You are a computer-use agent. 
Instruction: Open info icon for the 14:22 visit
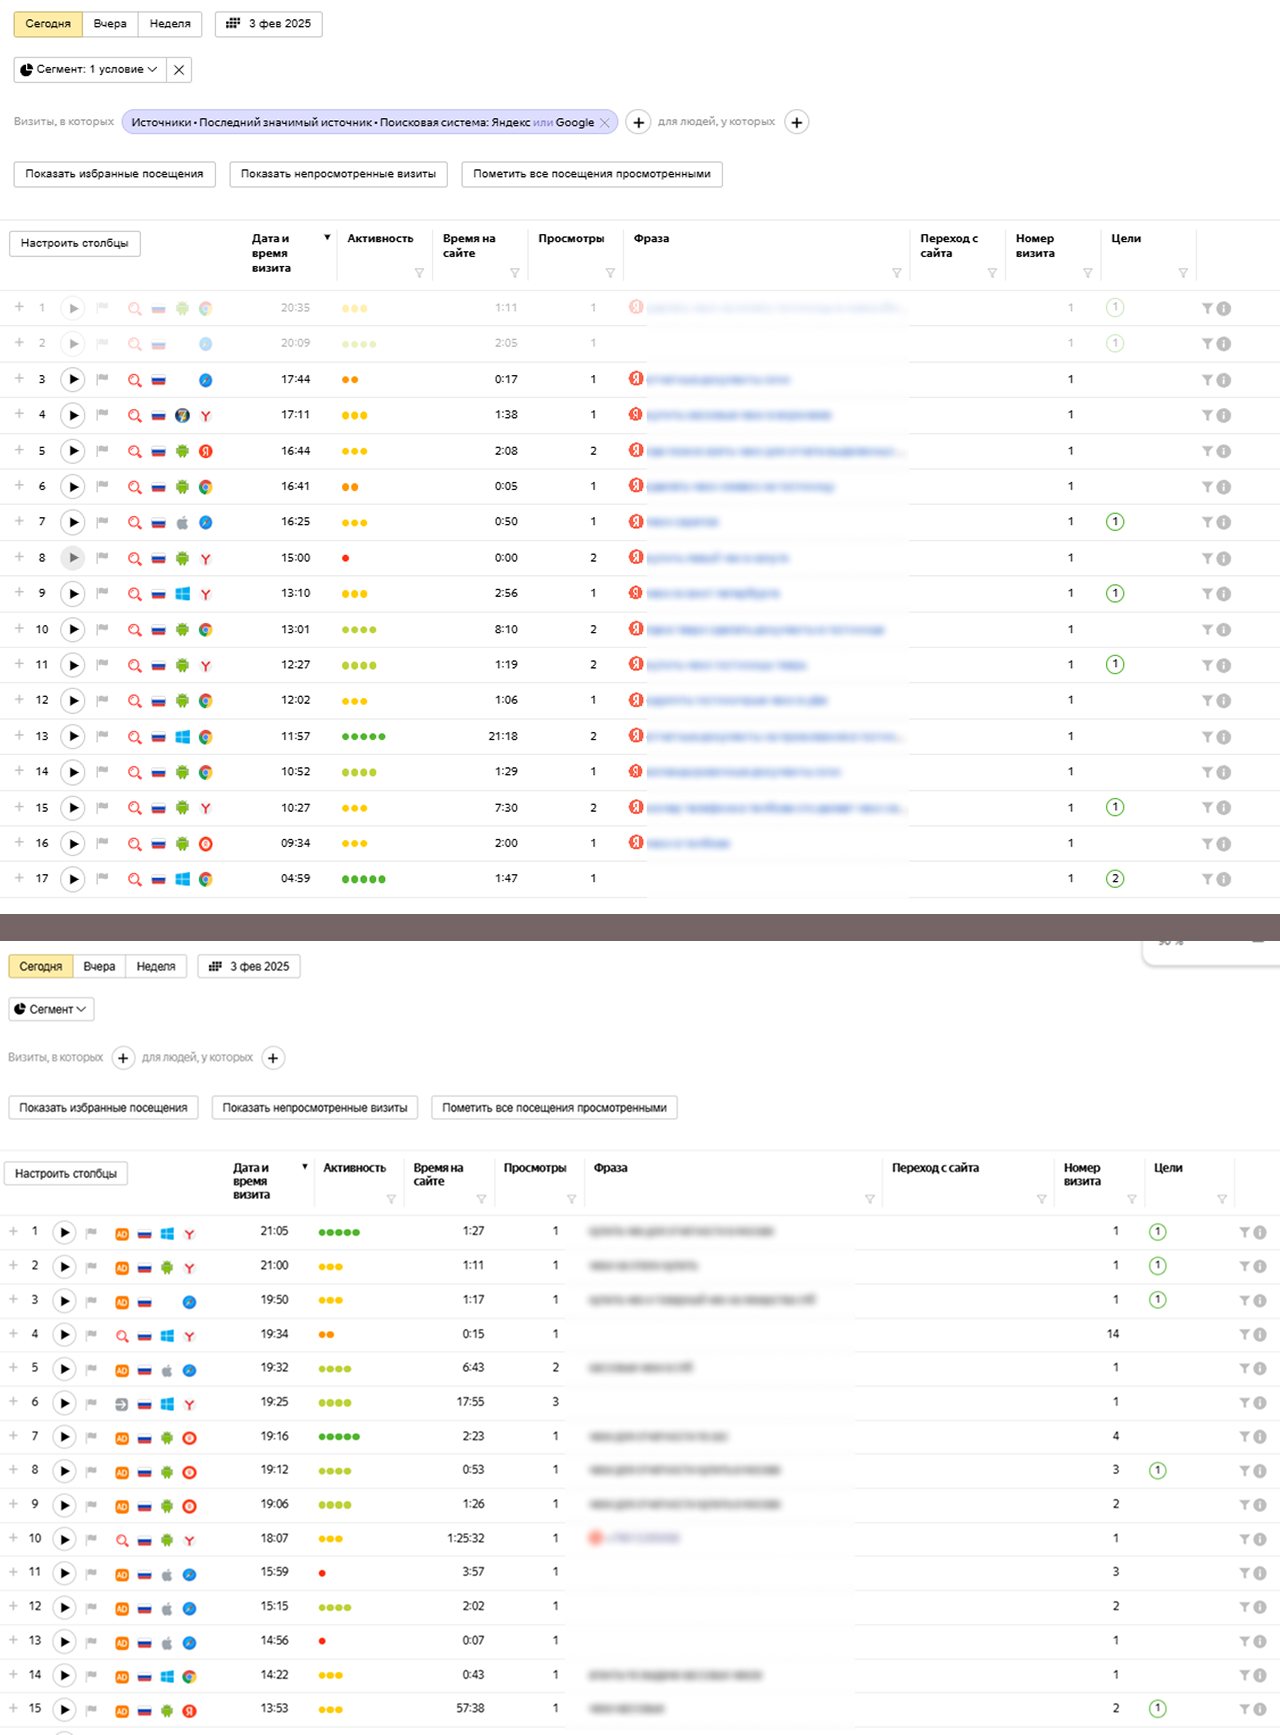(1260, 1677)
